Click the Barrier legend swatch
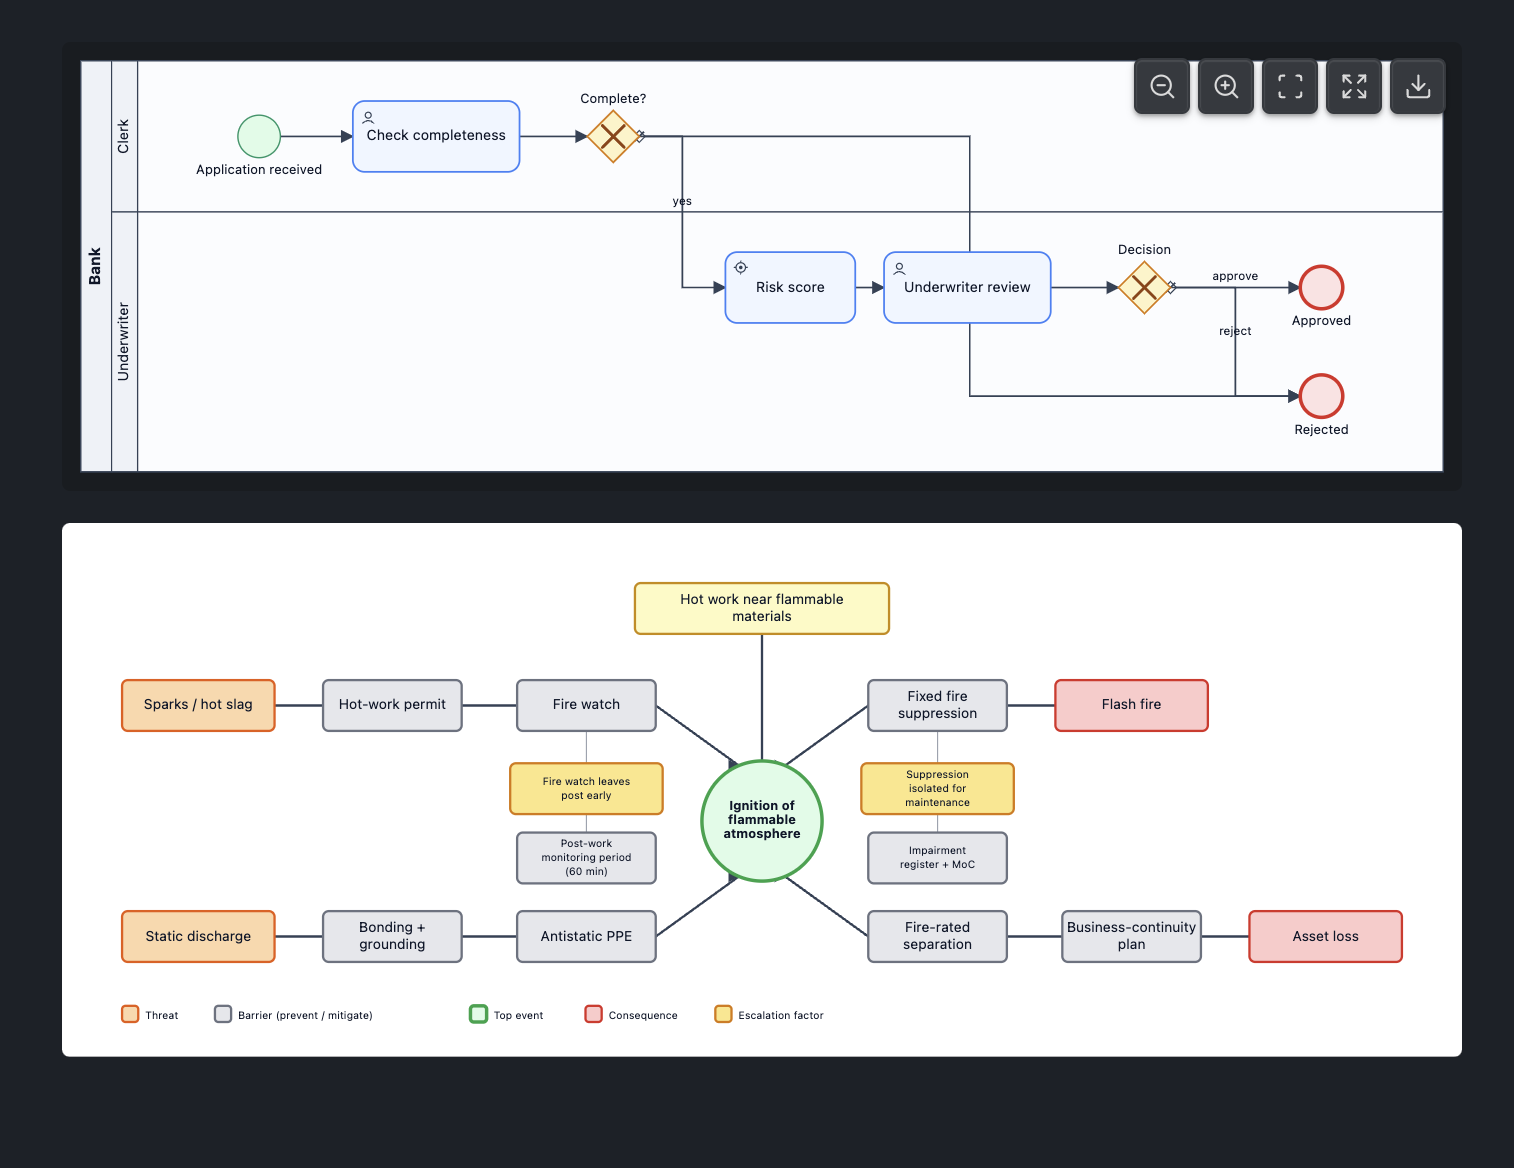This screenshot has width=1514, height=1168. tap(223, 1014)
